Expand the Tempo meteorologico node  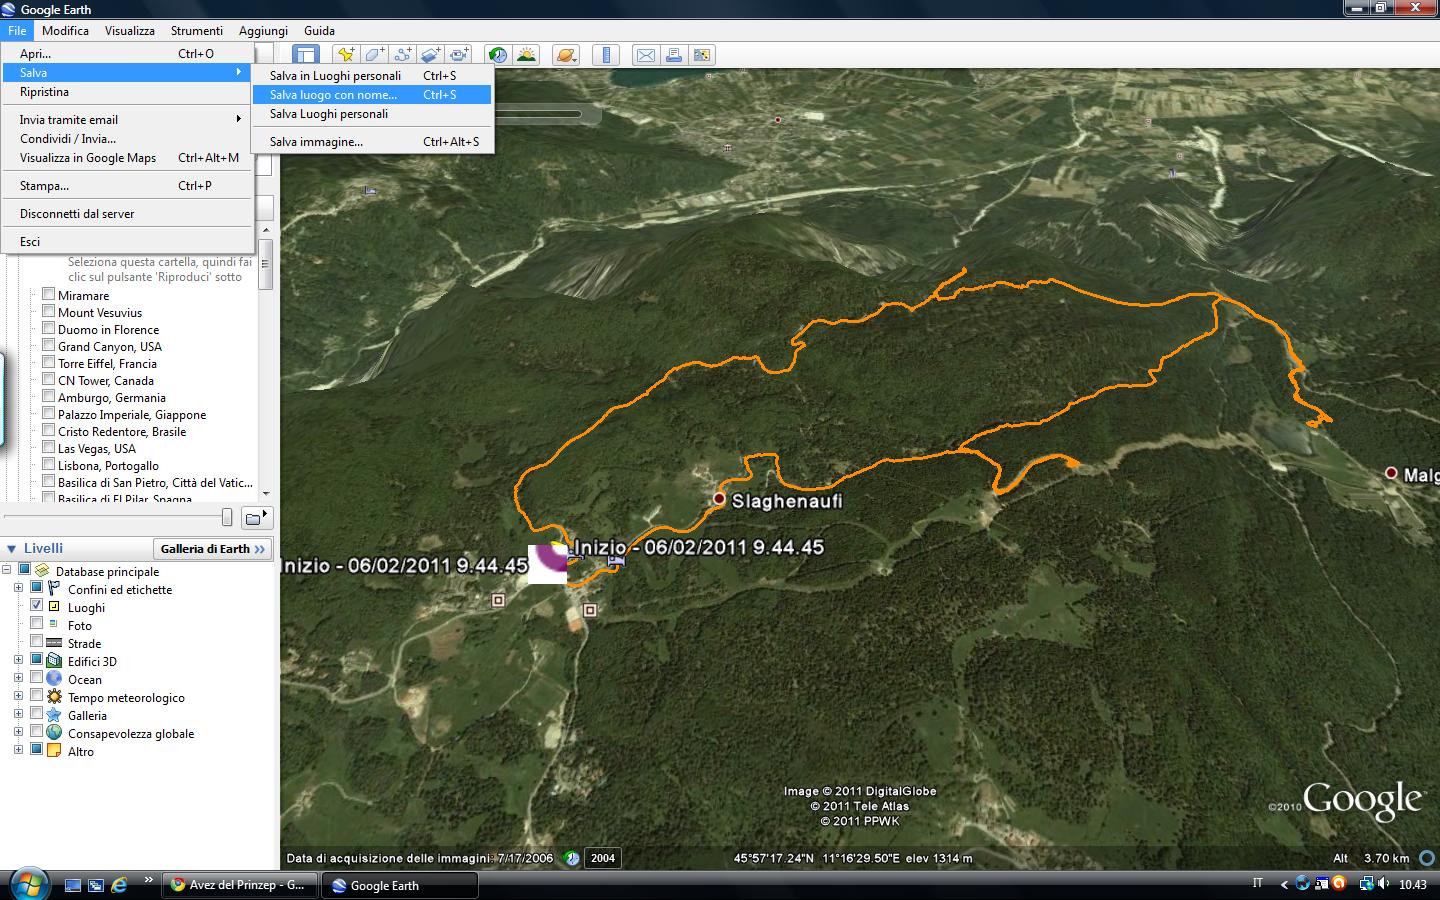click(x=18, y=697)
